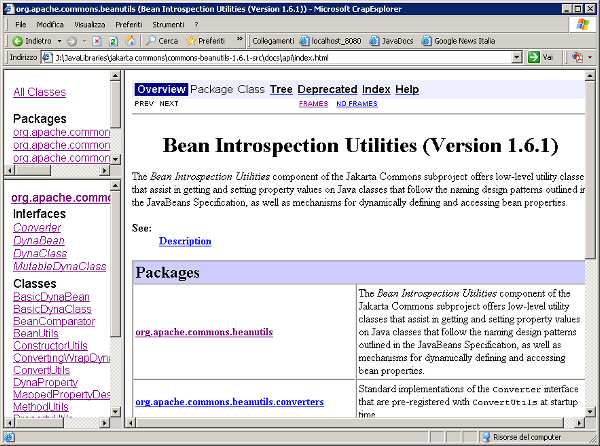The height and width of the screenshot is (446, 600).
Task: Open the Strumenti menu
Action: click(x=168, y=24)
